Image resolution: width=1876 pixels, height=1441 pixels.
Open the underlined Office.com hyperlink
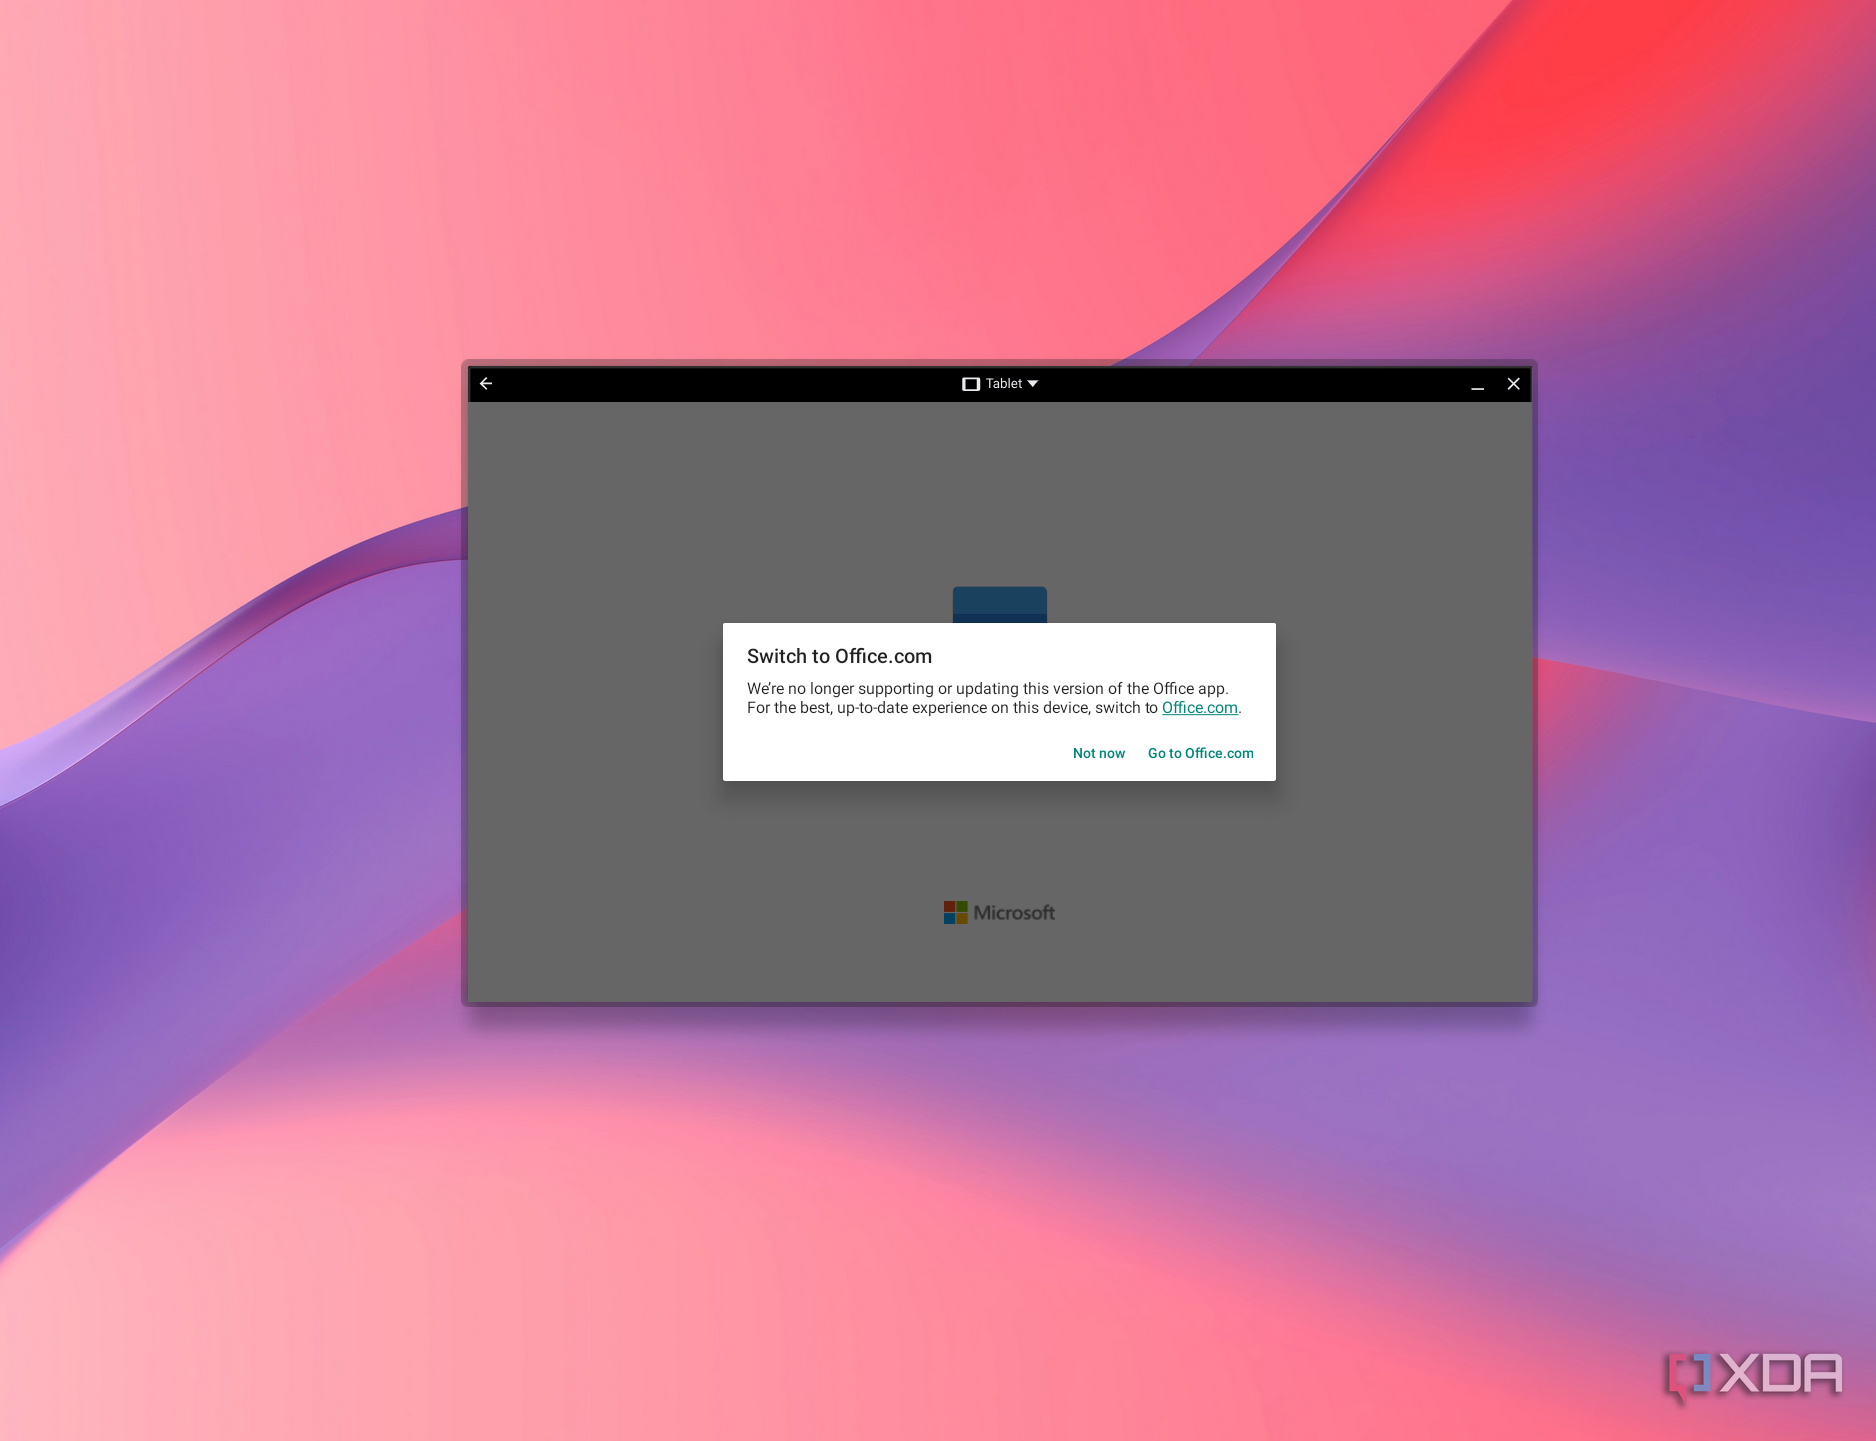point(1199,707)
